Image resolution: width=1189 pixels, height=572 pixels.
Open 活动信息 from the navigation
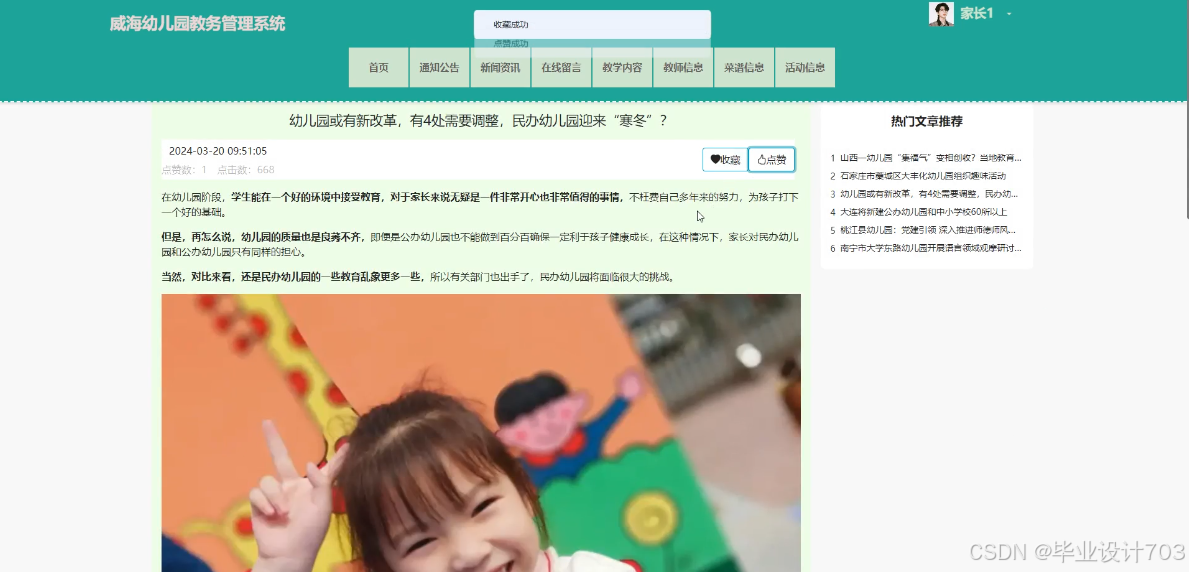pos(805,68)
